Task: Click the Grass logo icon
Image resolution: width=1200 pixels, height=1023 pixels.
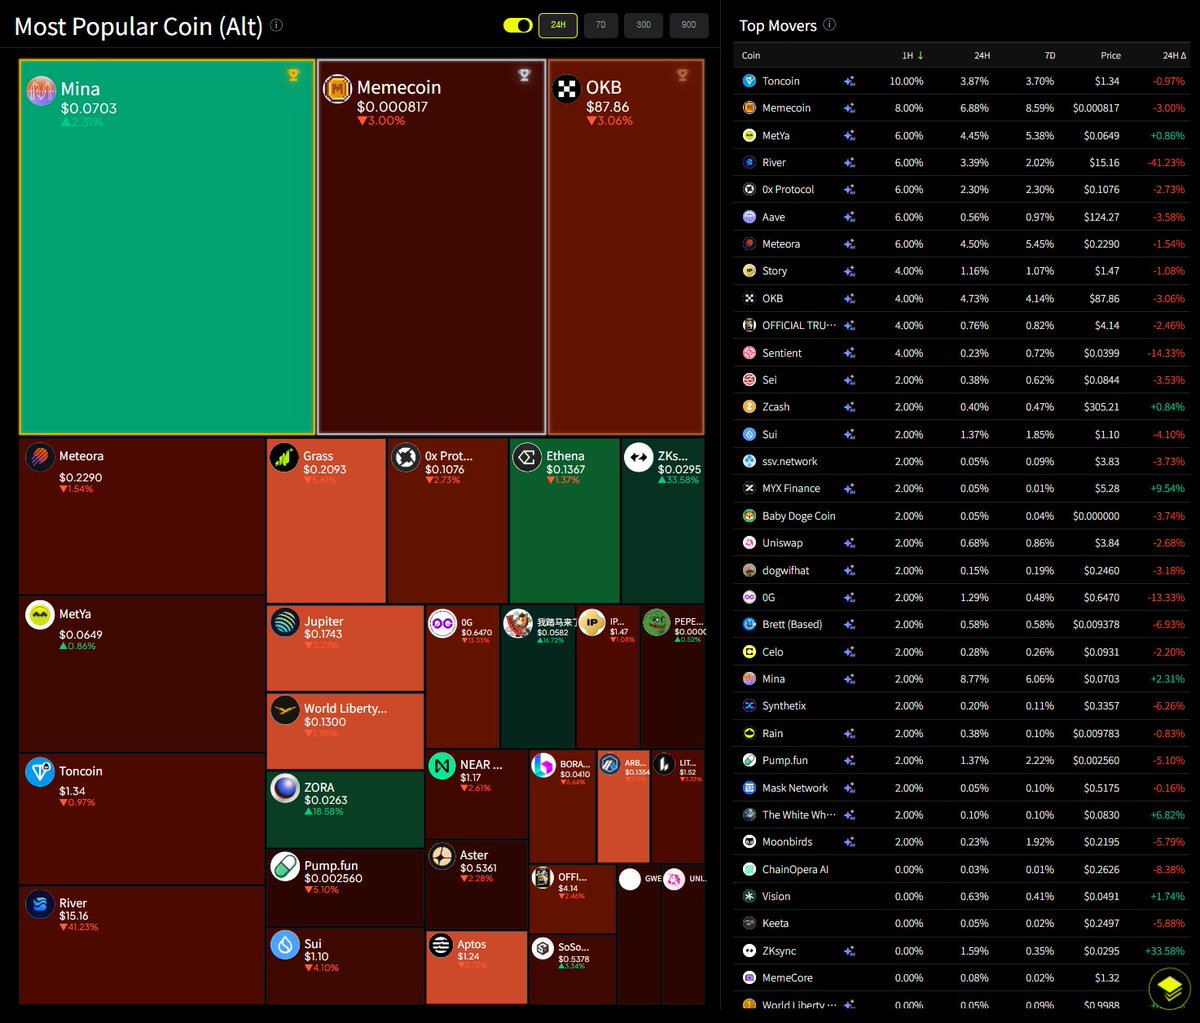Action: [x=285, y=457]
